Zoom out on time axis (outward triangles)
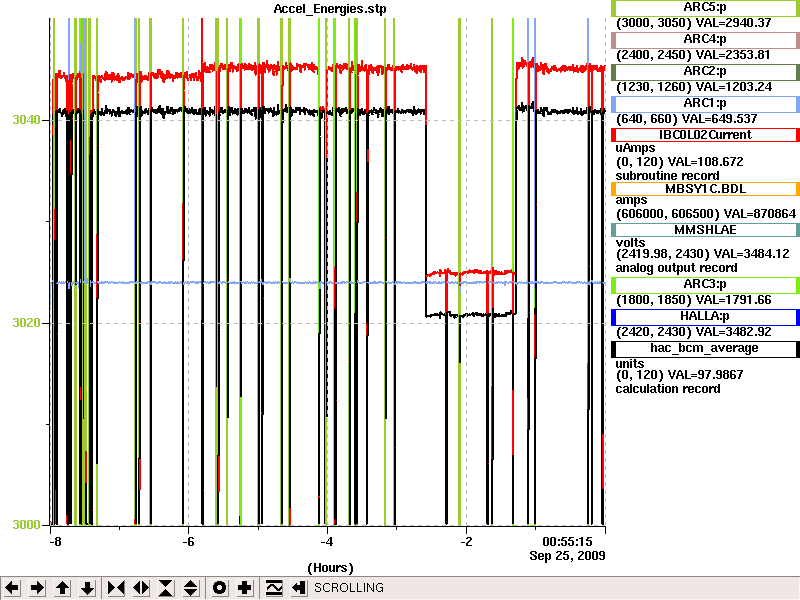This screenshot has width=800, height=600. point(141,588)
